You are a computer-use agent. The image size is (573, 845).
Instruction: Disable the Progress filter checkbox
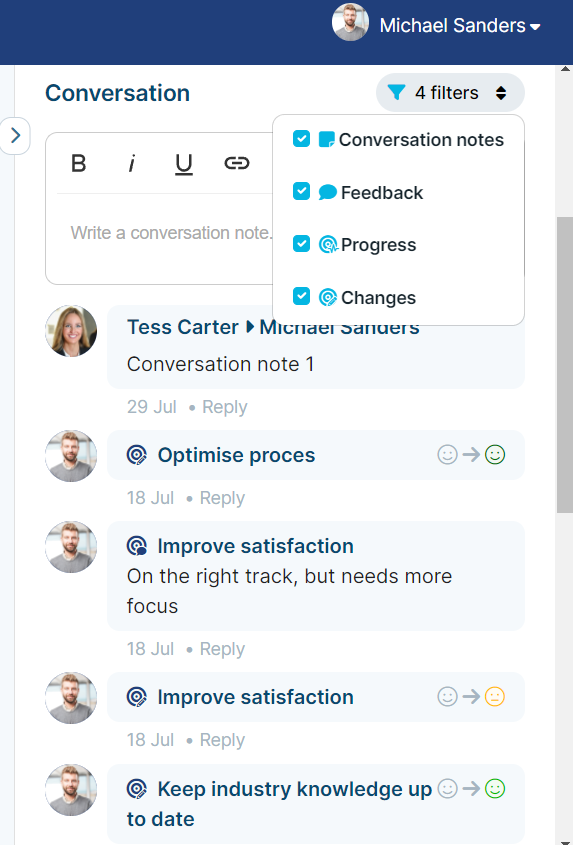coord(301,244)
